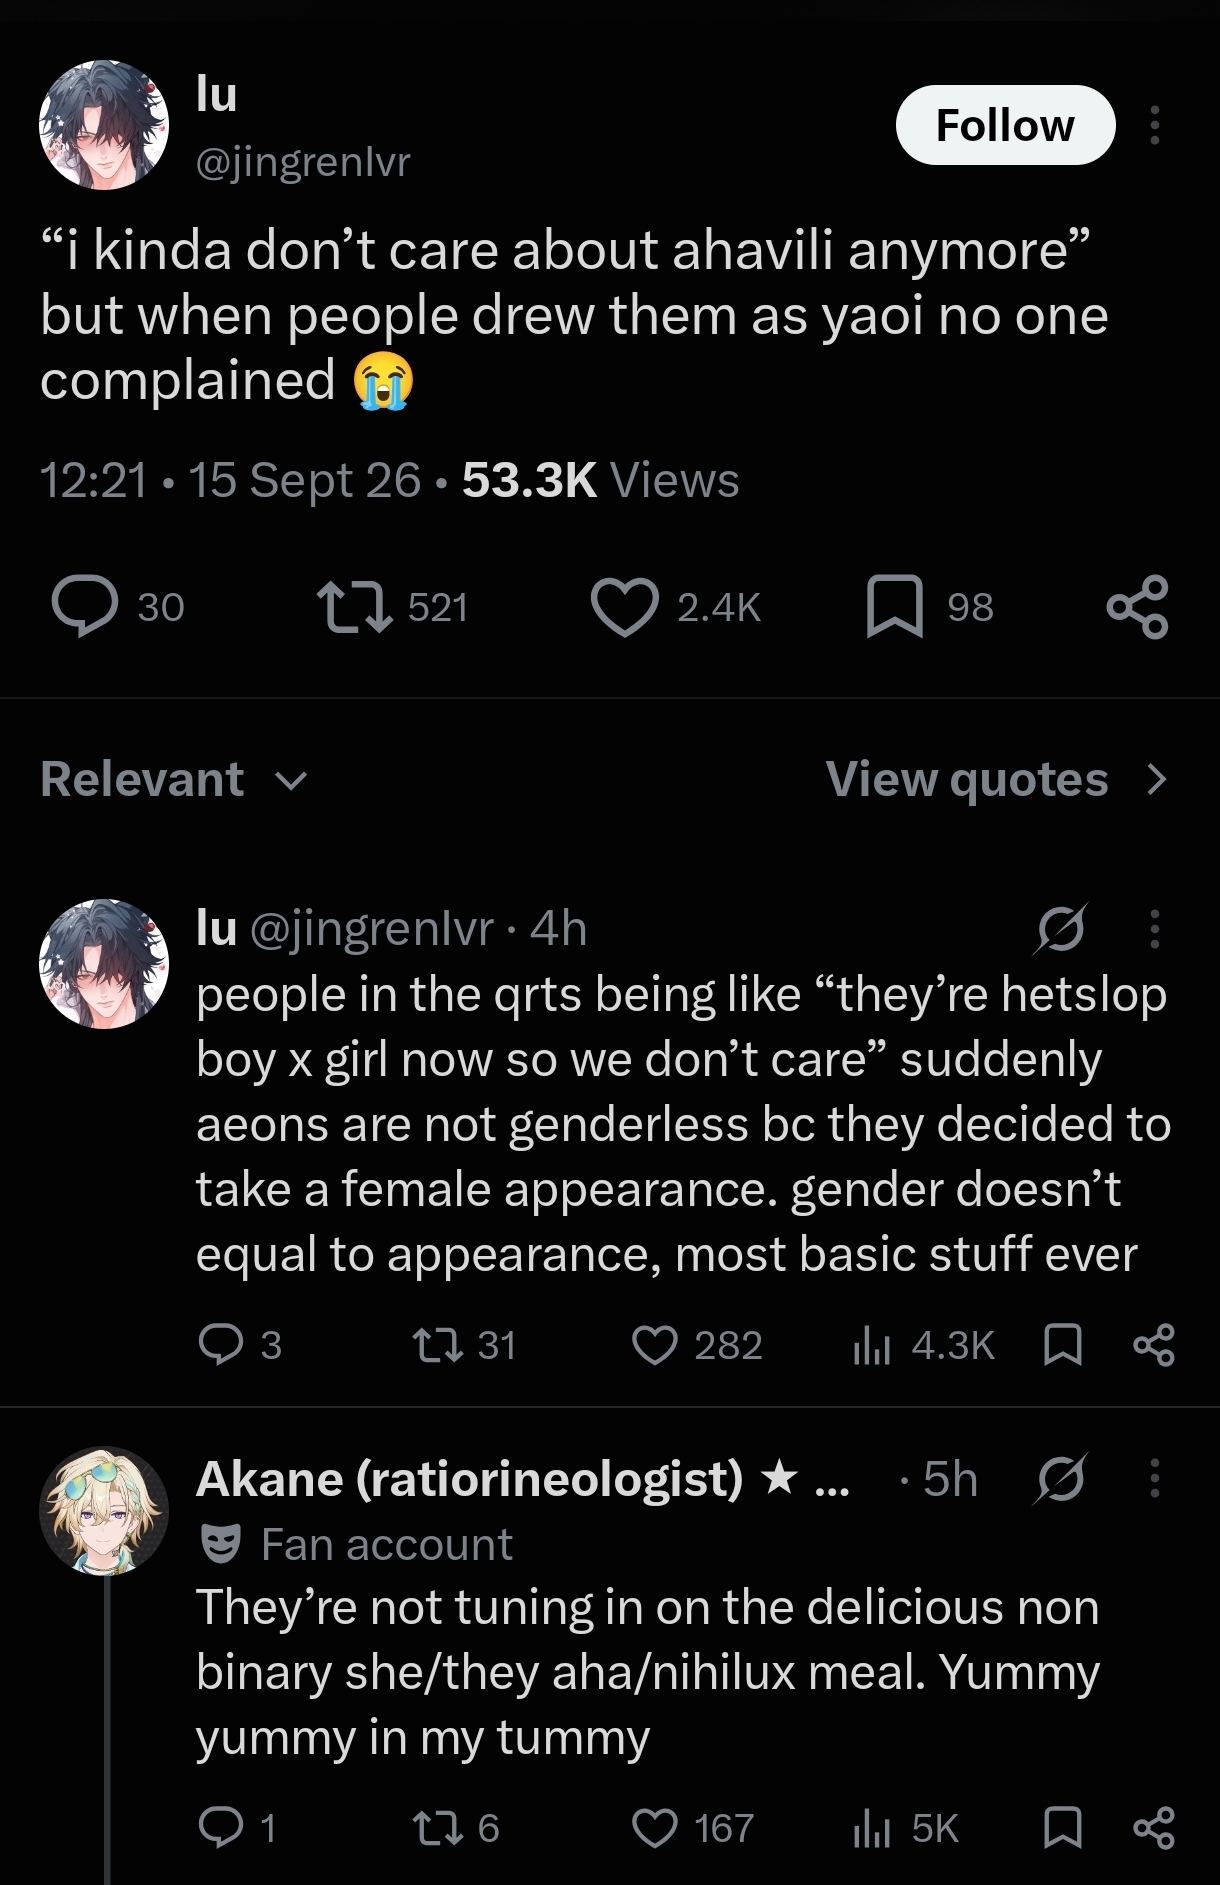
Task: Open more options on lu's reply
Action: tap(1155, 928)
